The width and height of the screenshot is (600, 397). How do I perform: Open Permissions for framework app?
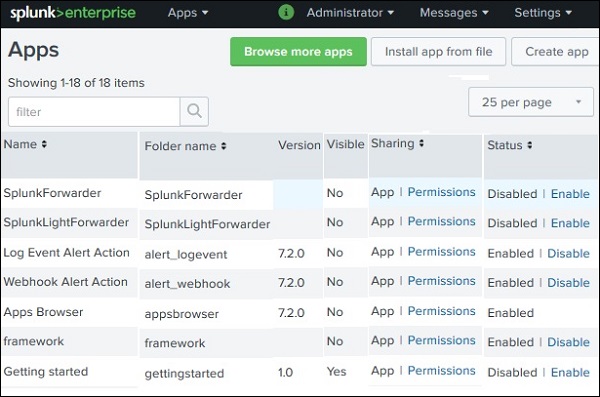point(442,340)
